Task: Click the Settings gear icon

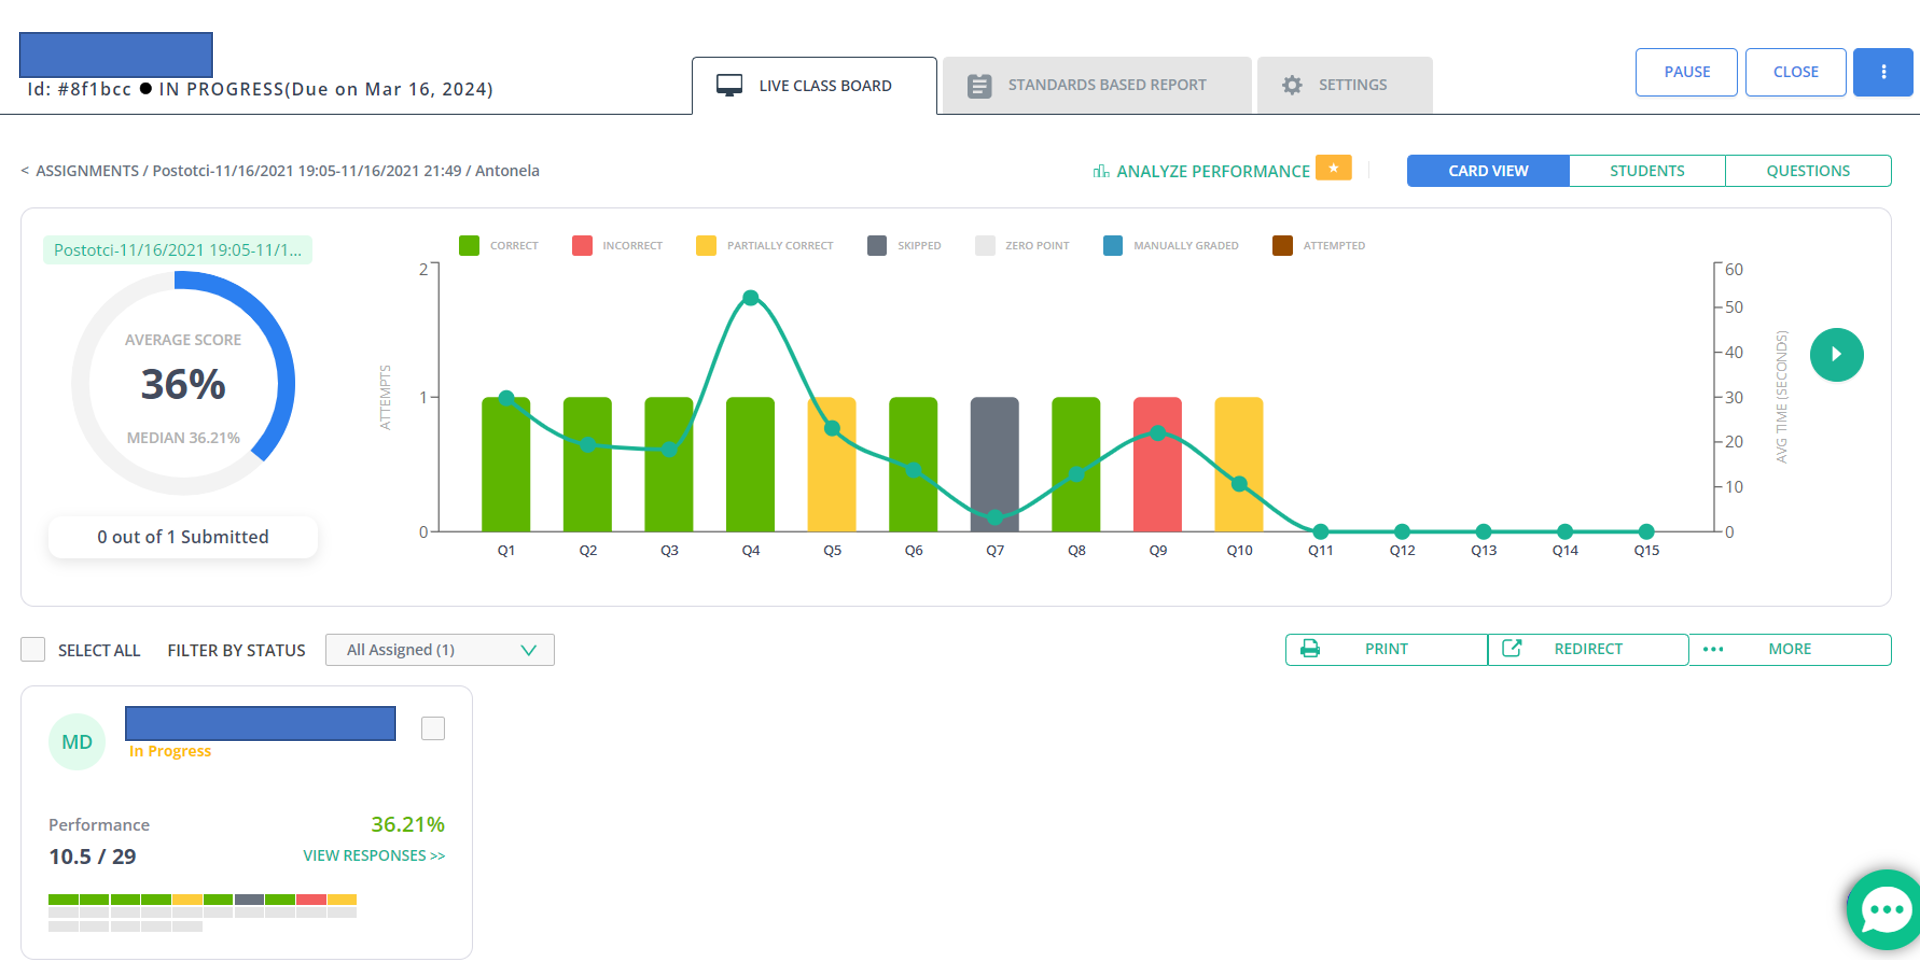Action: [x=1292, y=86]
